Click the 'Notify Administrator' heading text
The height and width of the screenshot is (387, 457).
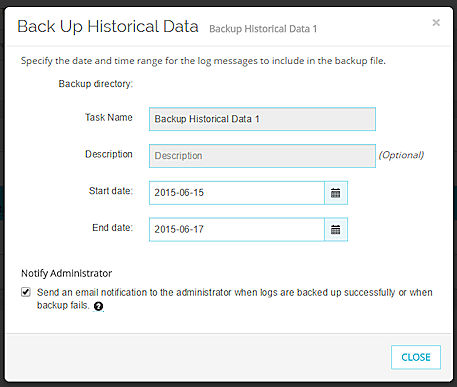[x=67, y=273]
